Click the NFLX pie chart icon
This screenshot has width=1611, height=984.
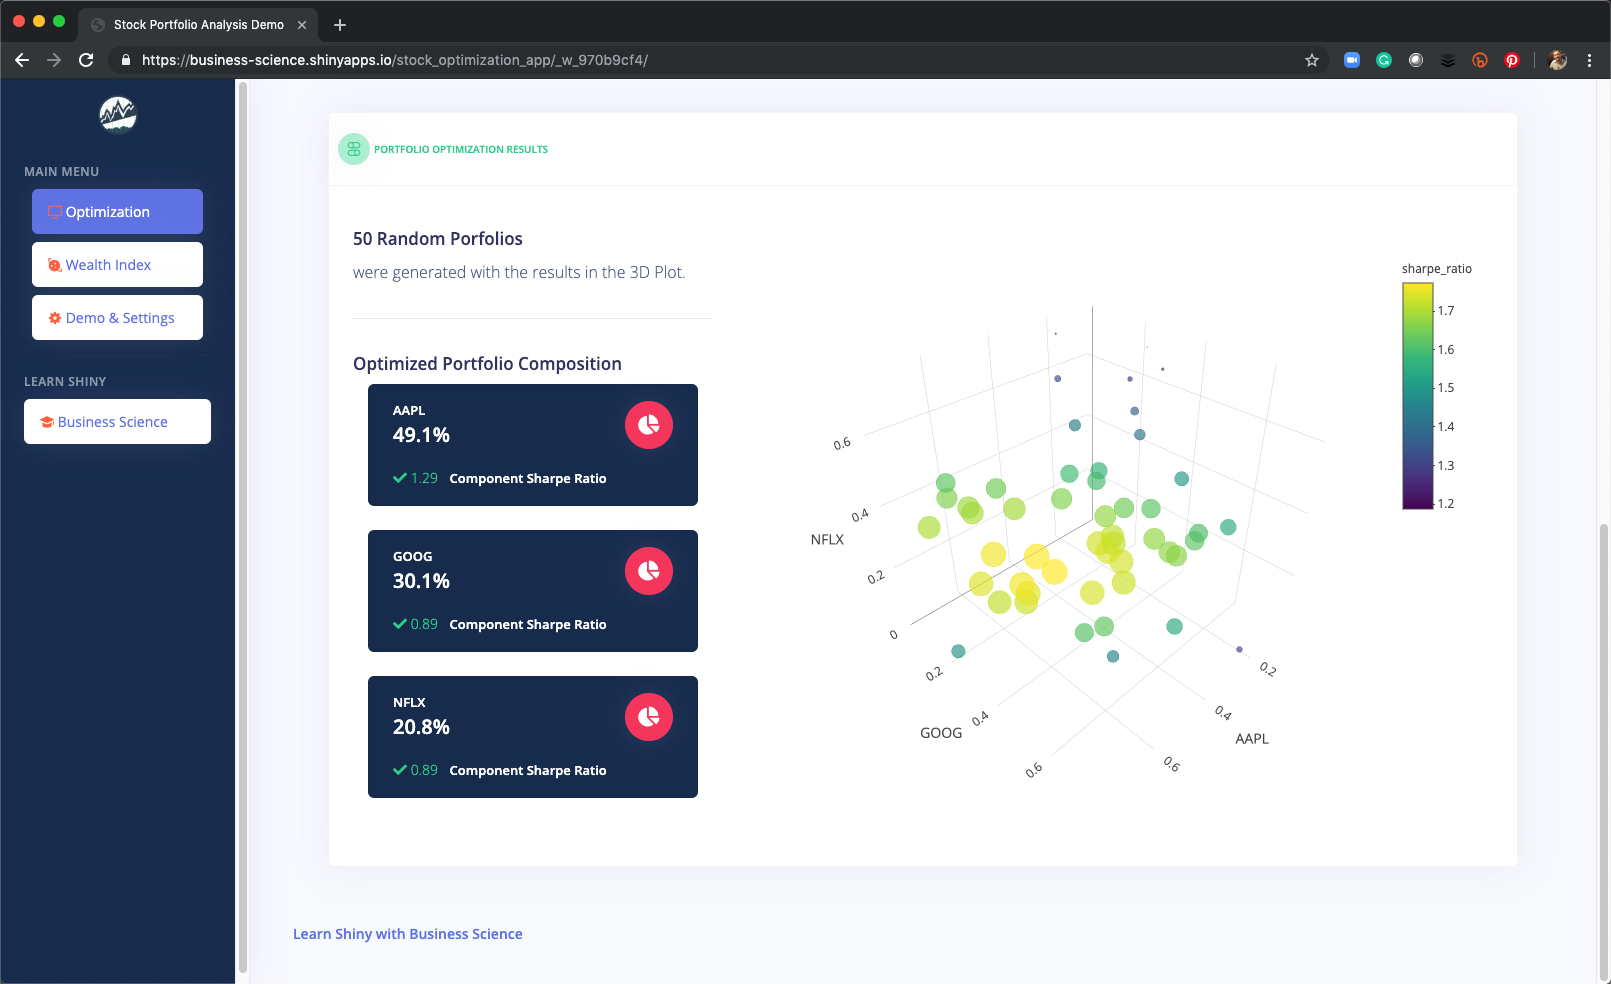click(649, 717)
